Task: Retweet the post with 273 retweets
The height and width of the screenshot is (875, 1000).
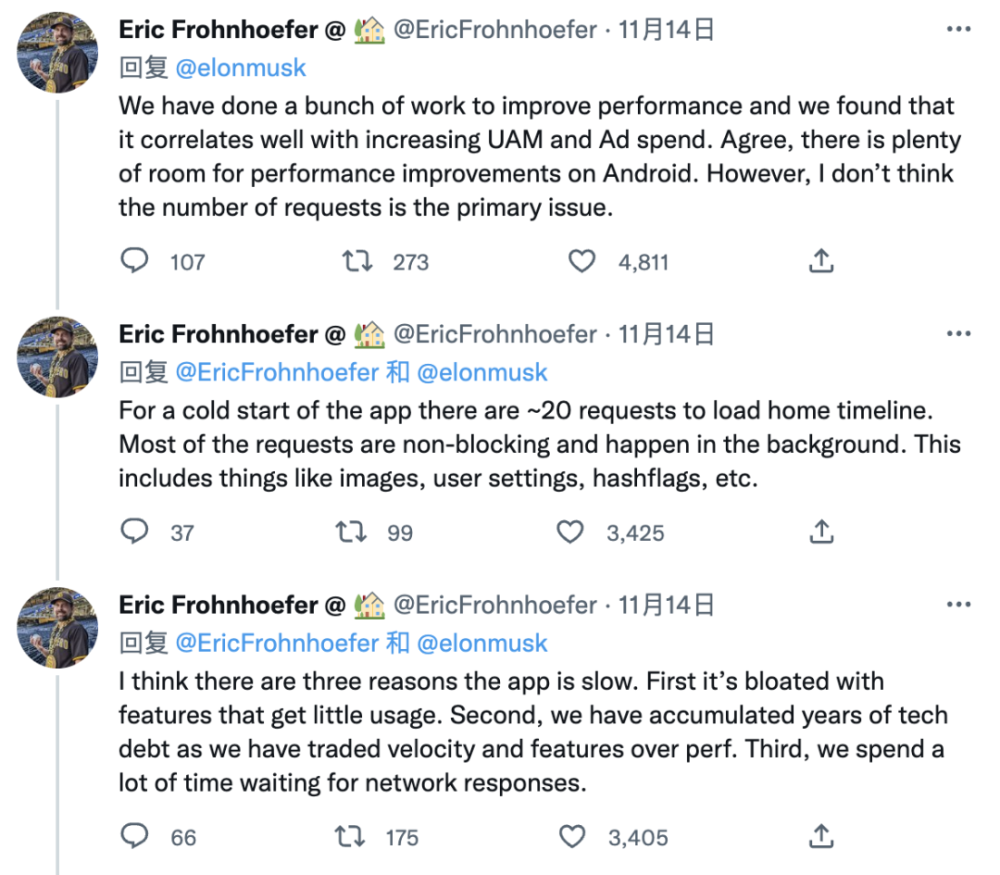Action: [x=357, y=261]
